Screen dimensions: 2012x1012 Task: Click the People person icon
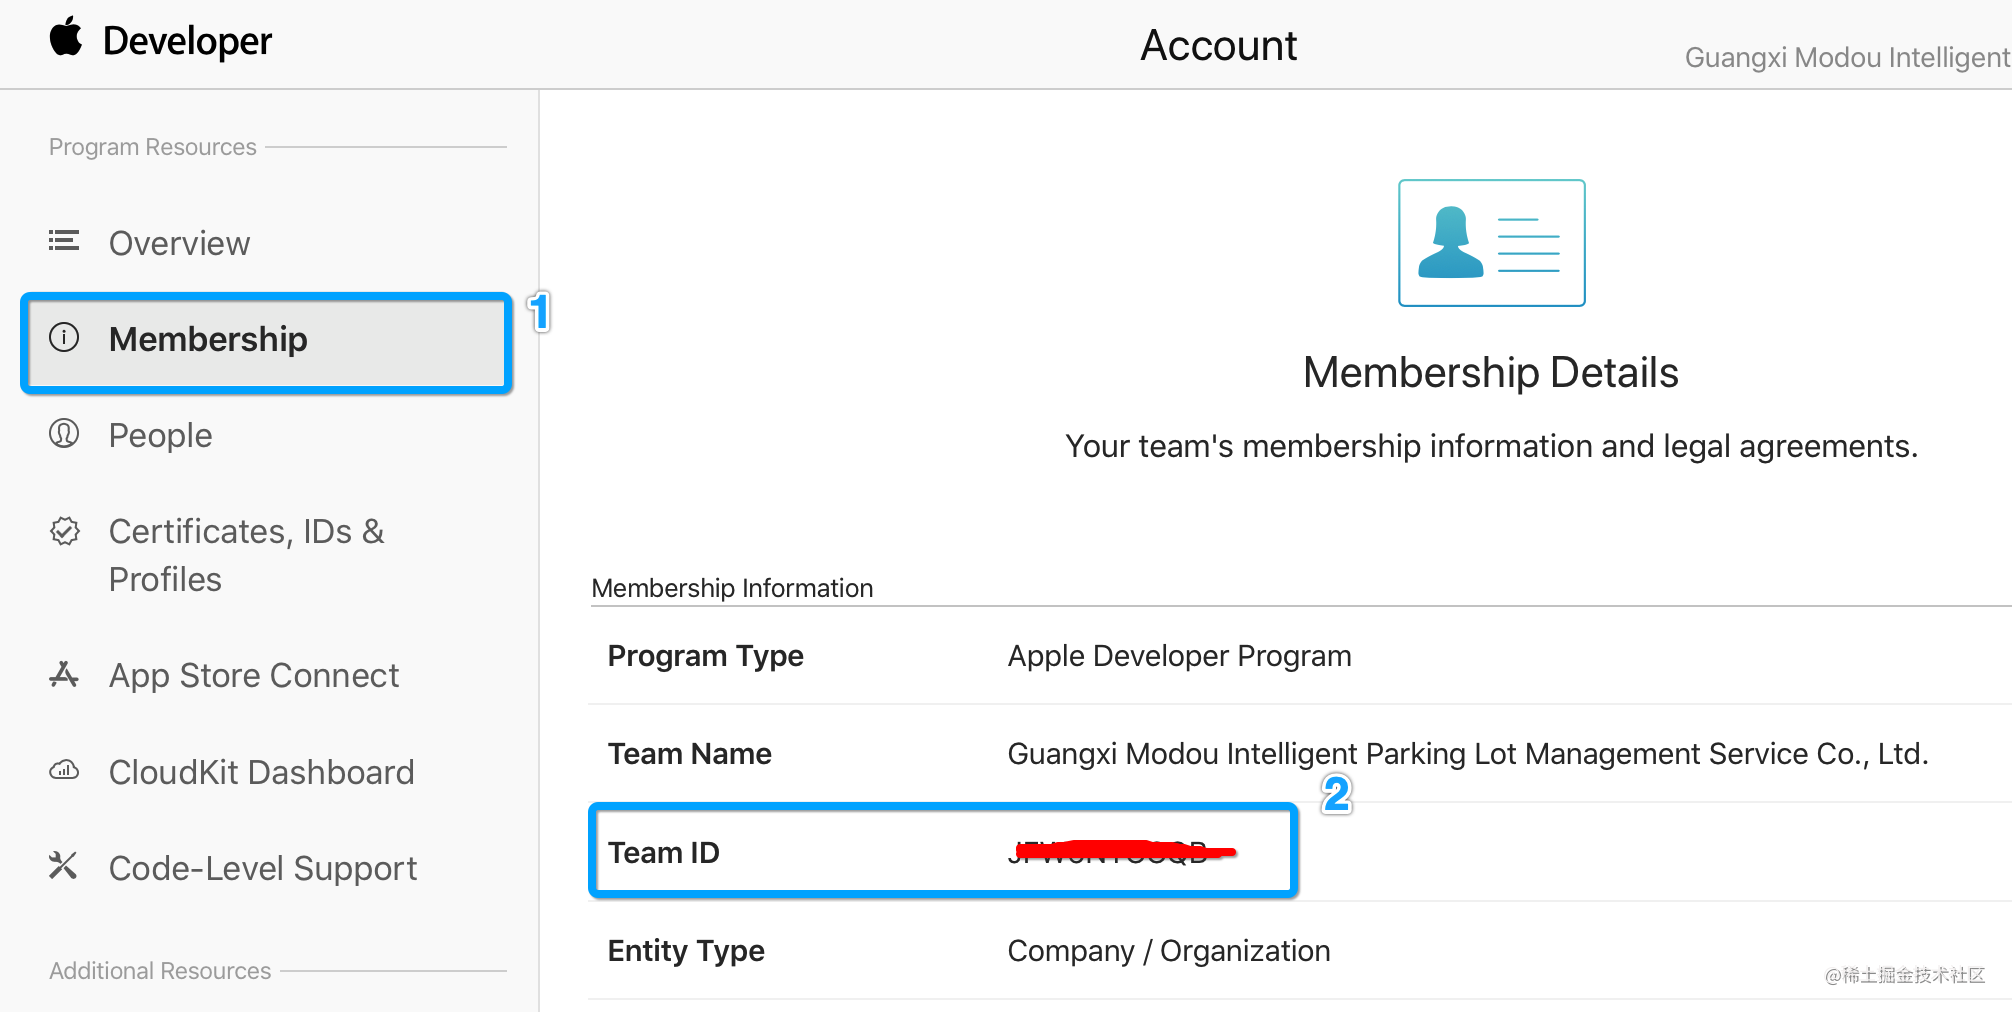coord(64,433)
